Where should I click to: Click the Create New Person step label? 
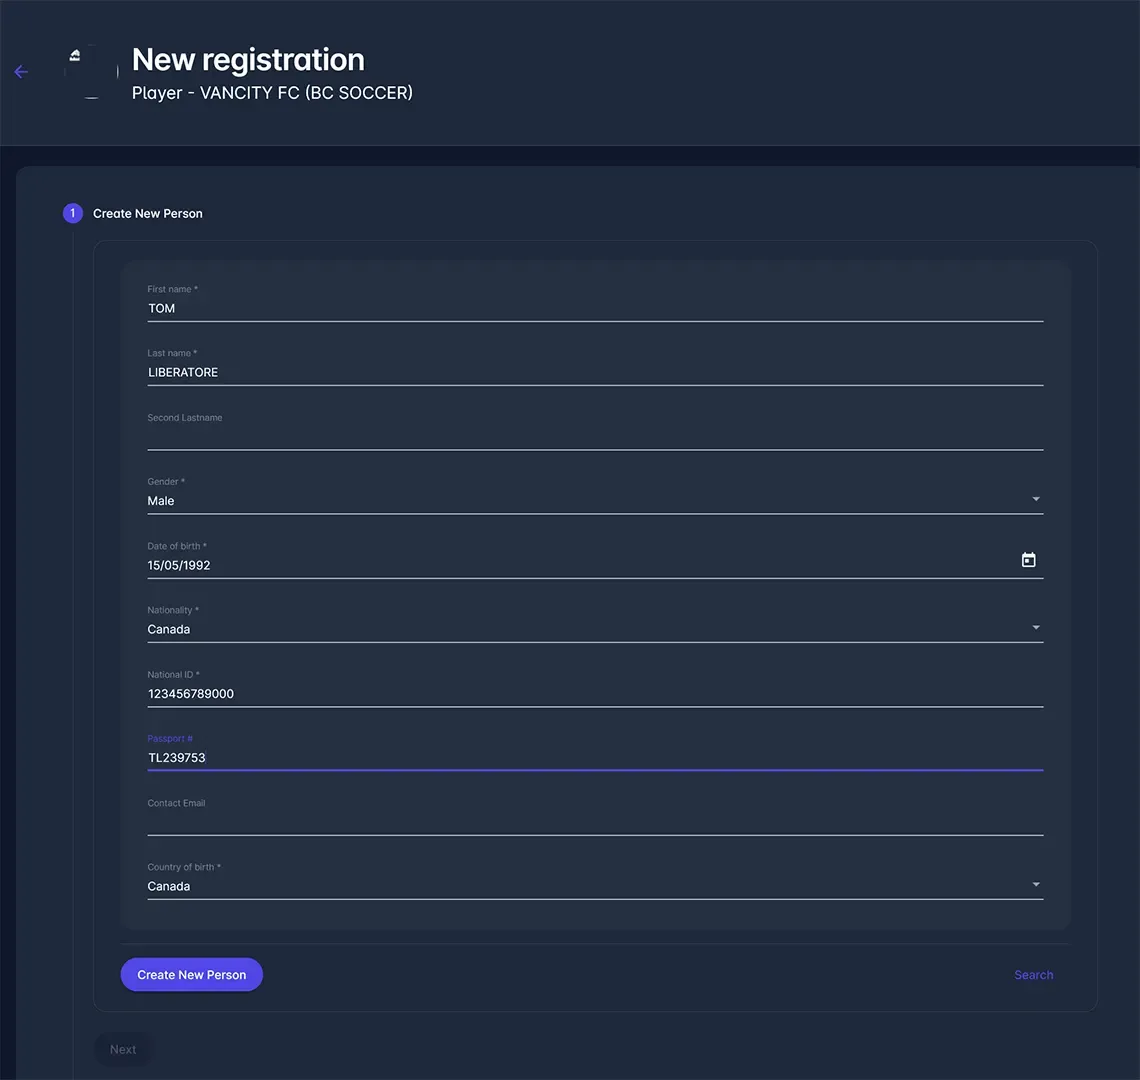pyautogui.click(x=148, y=213)
